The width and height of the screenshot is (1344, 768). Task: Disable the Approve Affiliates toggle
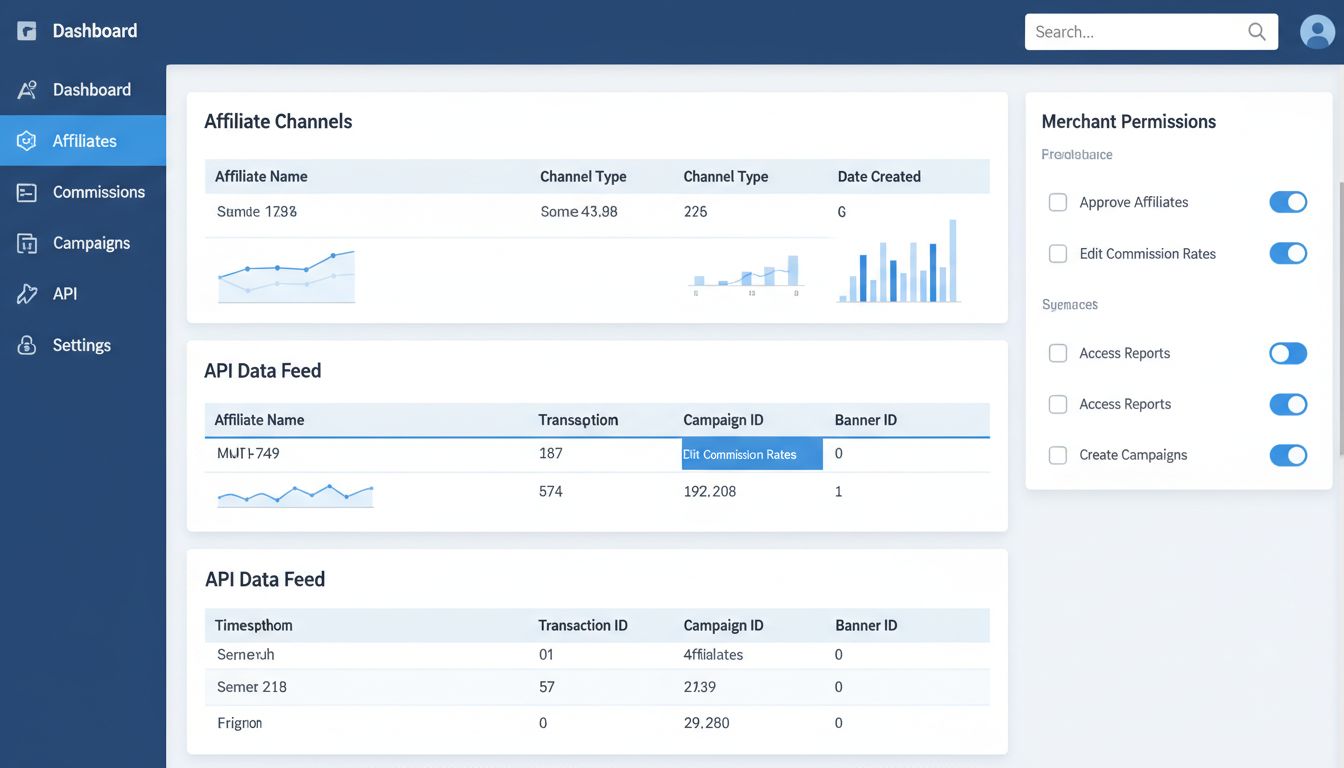1288,202
